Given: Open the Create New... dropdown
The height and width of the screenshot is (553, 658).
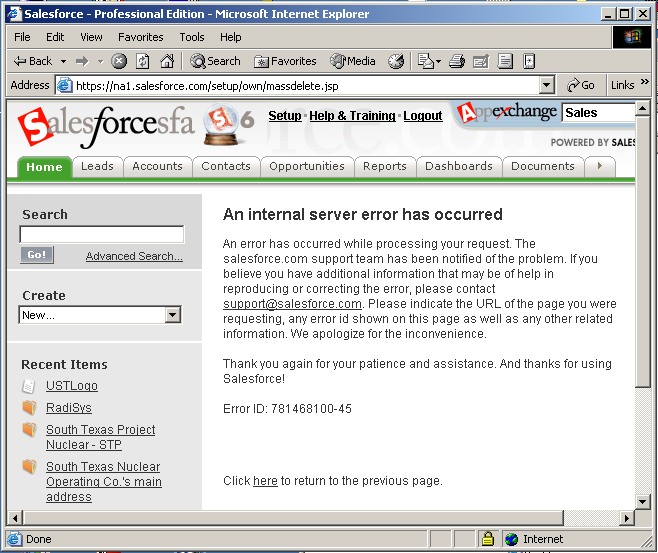Looking at the screenshot, I should click(x=100, y=315).
